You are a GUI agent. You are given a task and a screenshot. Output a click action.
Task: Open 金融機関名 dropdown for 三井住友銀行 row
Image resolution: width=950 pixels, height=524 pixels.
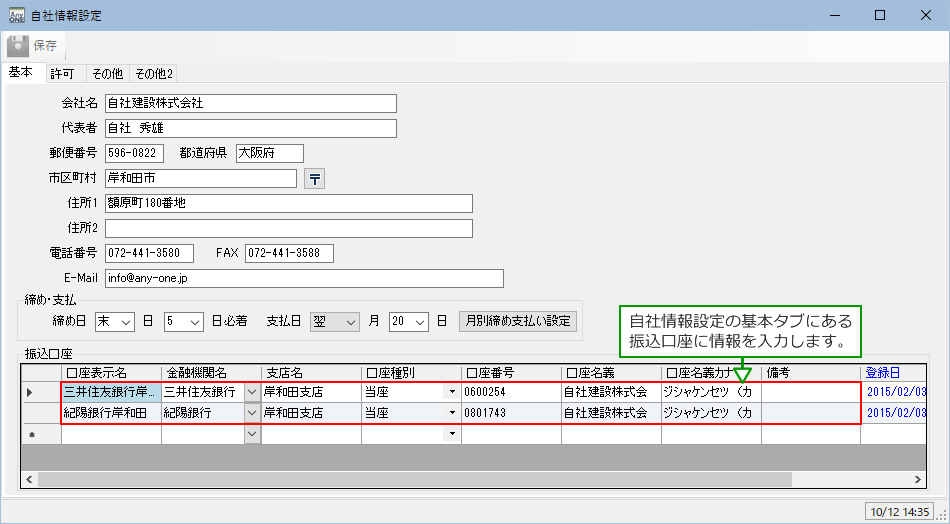pyautogui.click(x=251, y=392)
